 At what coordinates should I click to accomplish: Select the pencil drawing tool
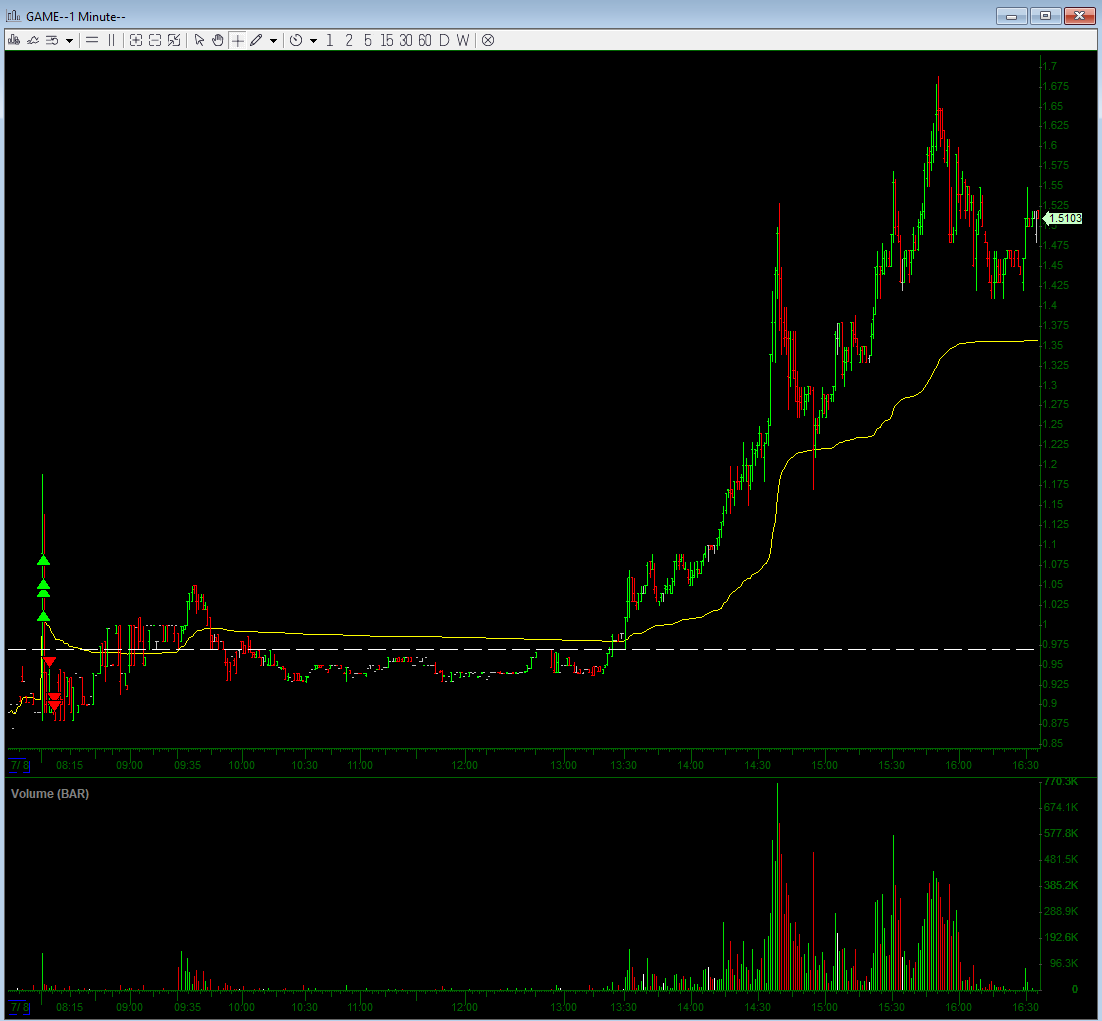click(x=257, y=41)
